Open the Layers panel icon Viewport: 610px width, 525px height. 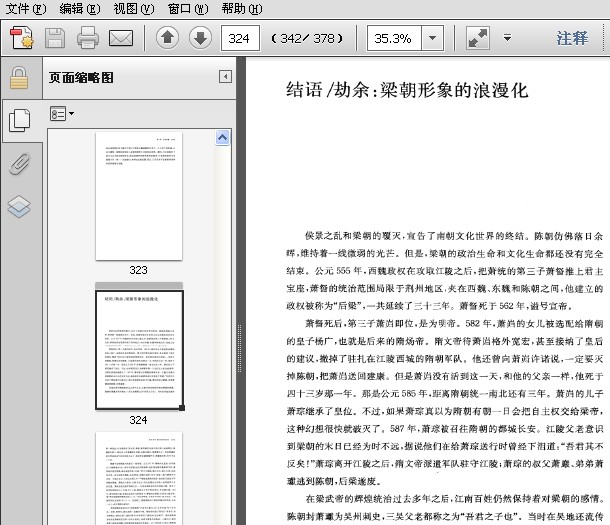19,206
